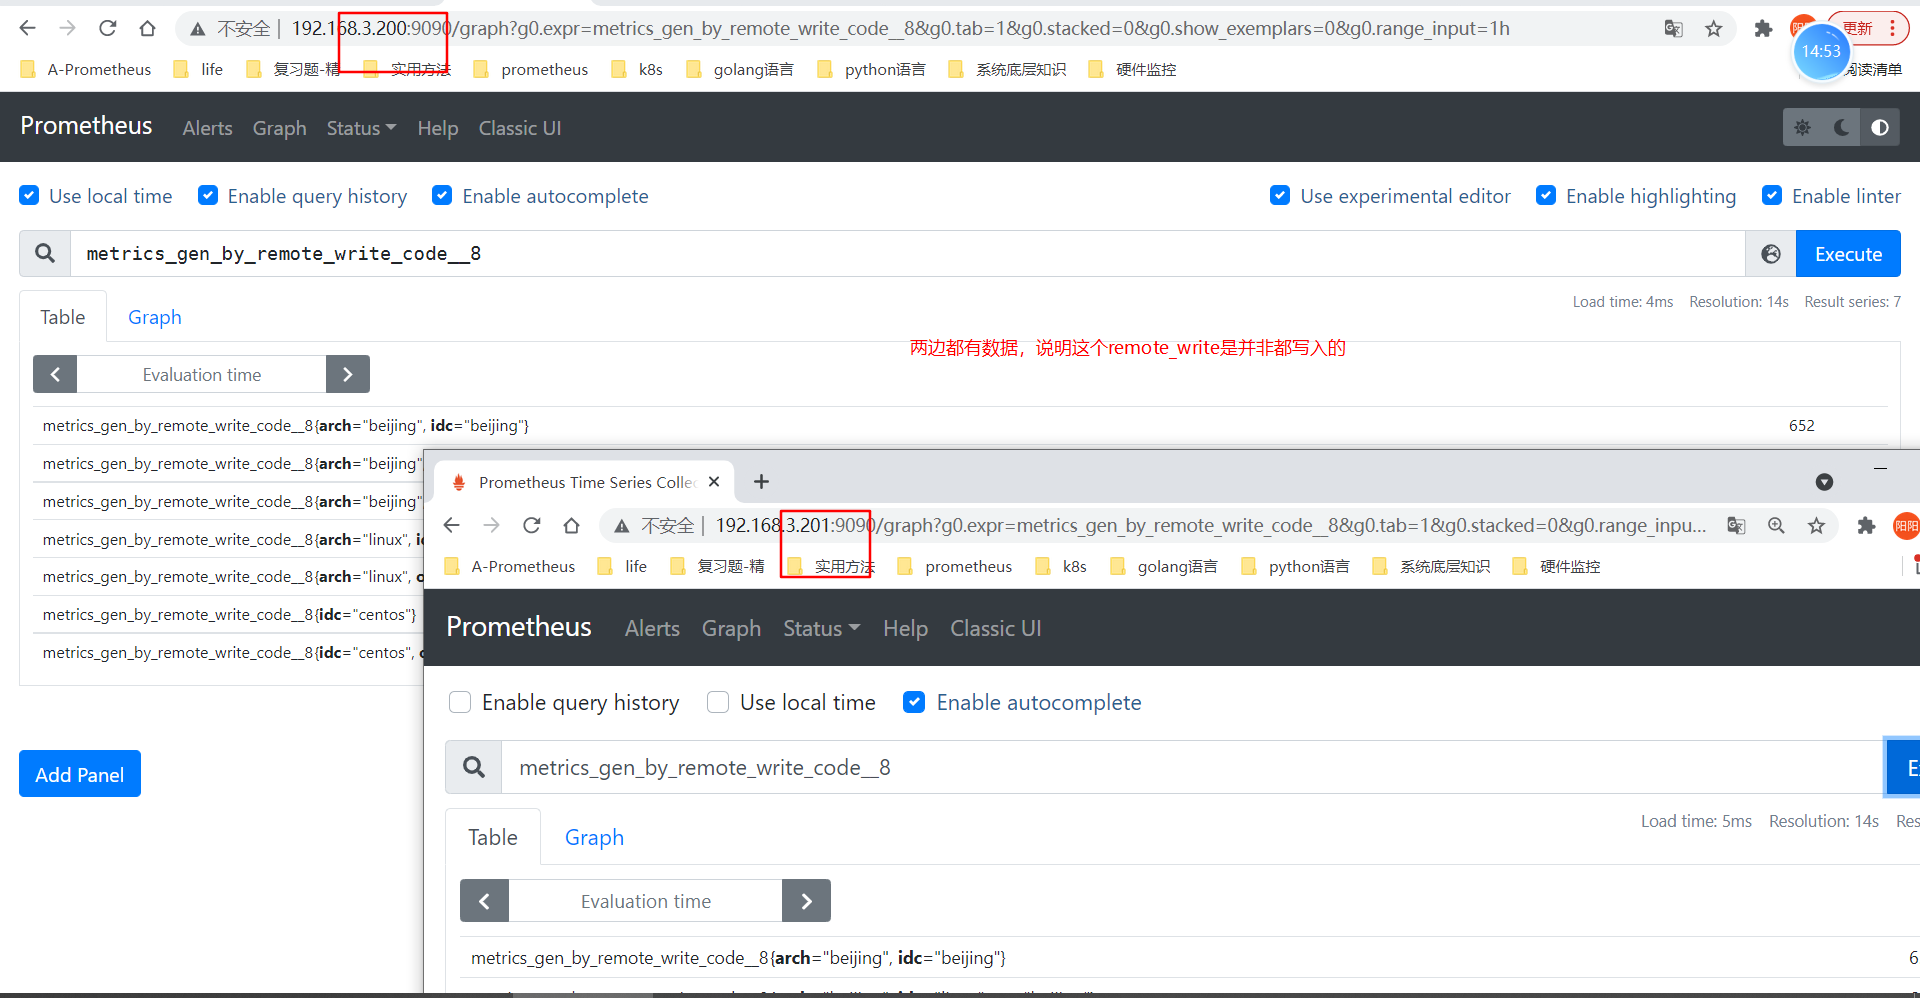
Task: Switch to the Graph tab in the rear panel
Action: point(155,317)
